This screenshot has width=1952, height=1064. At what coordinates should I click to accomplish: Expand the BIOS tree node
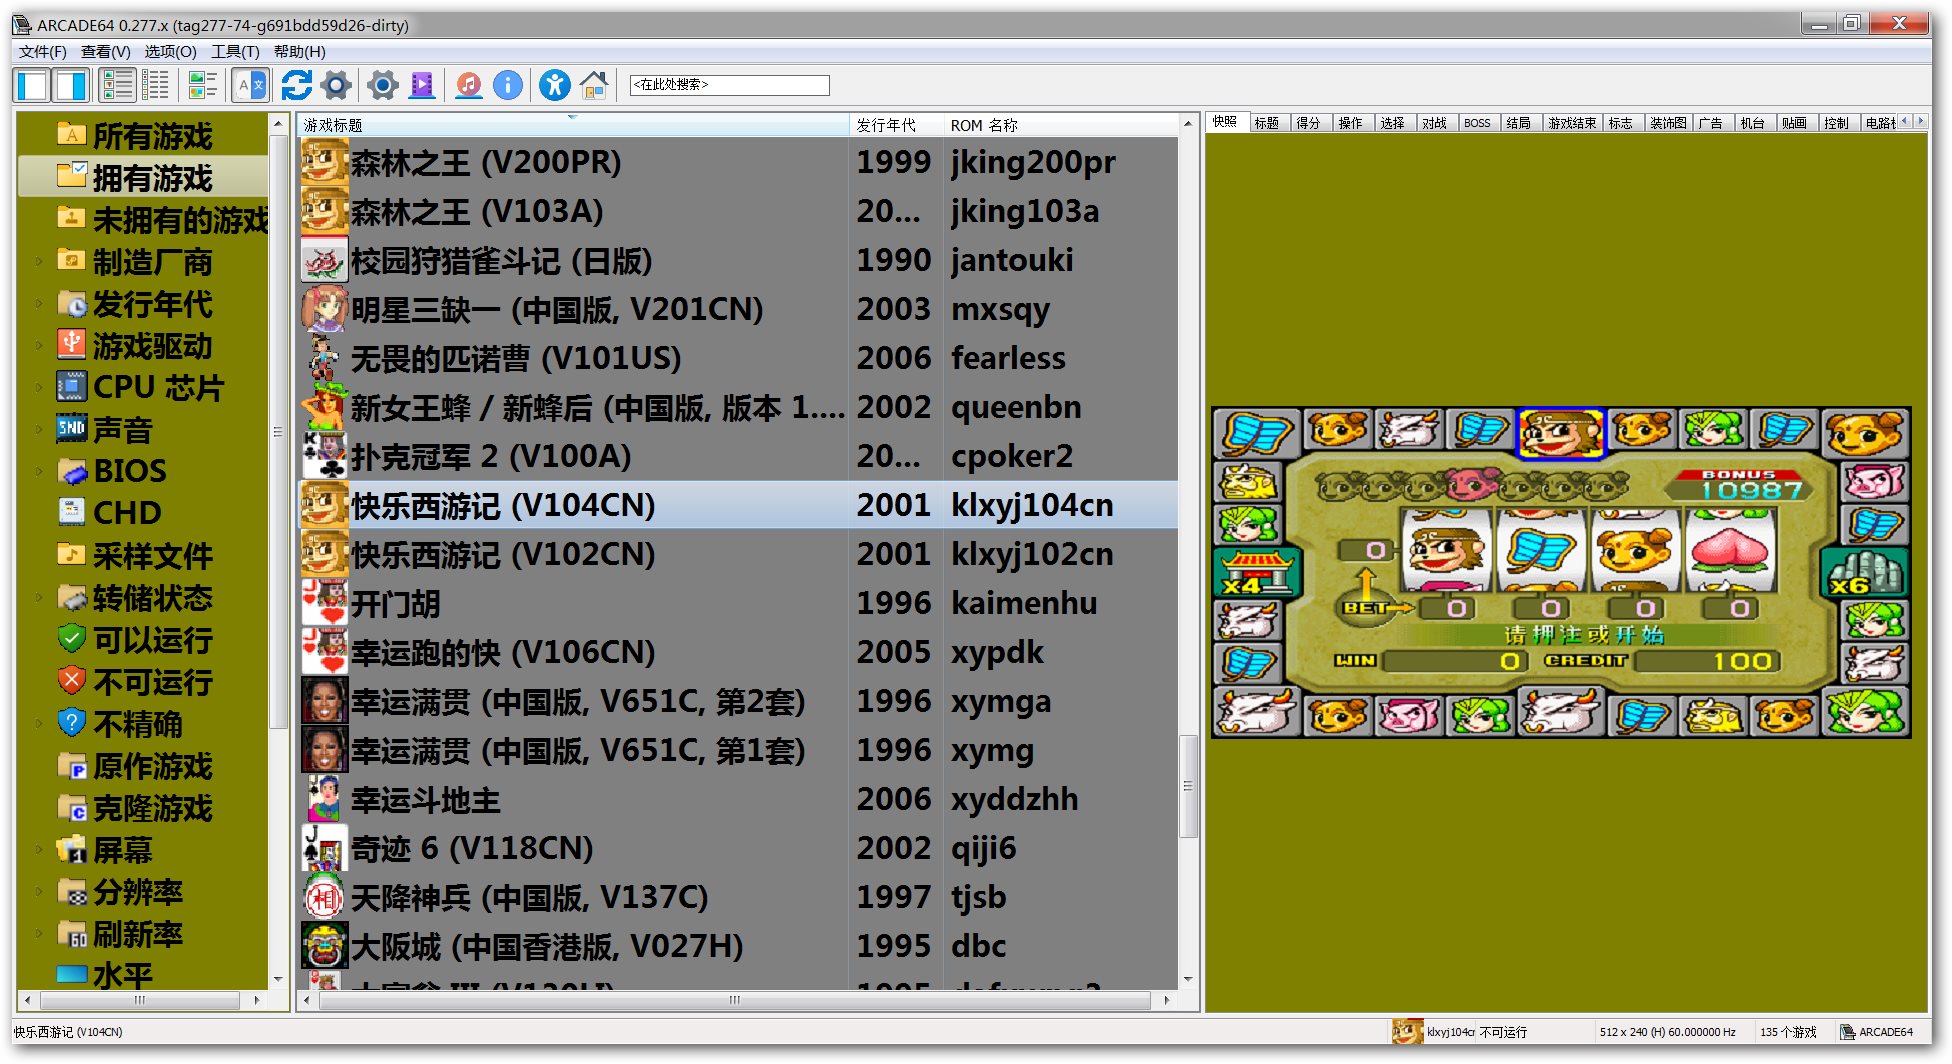[x=39, y=472]
